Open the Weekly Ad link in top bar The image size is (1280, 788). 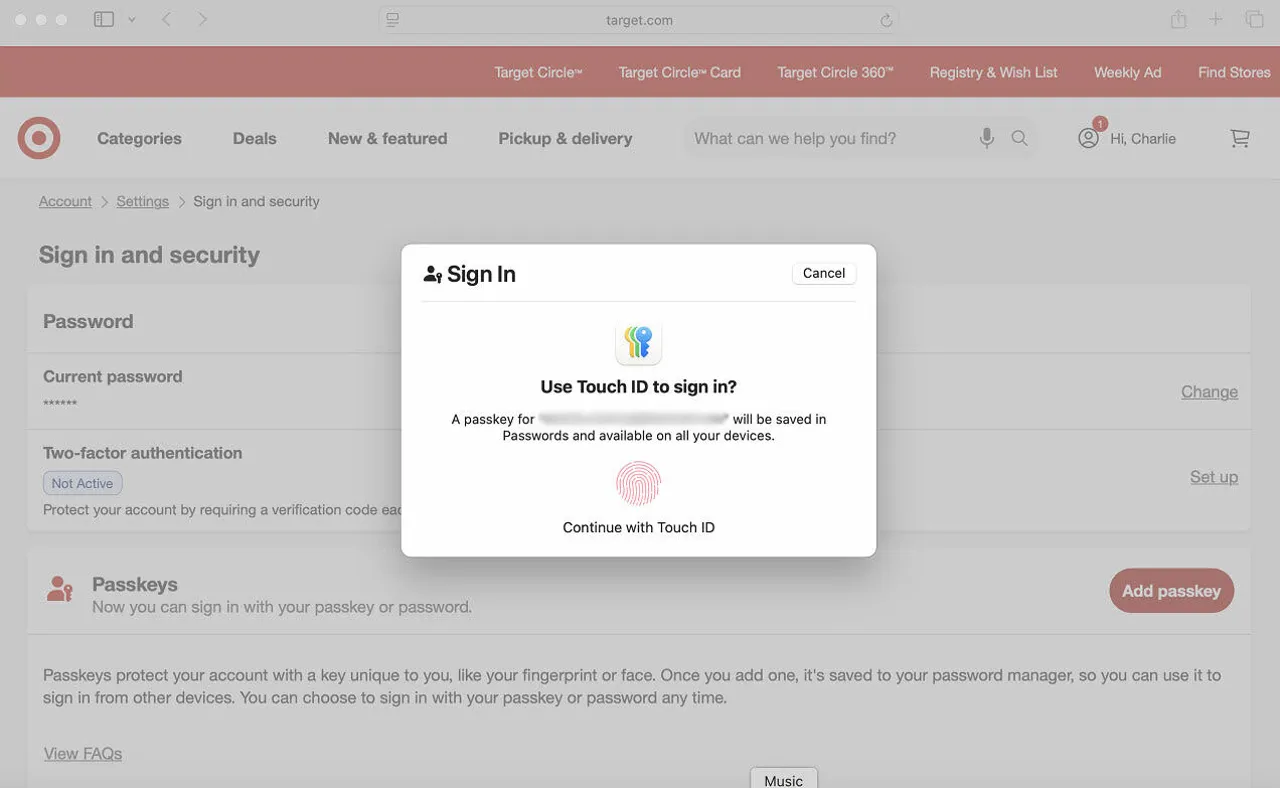[1127, 72]
